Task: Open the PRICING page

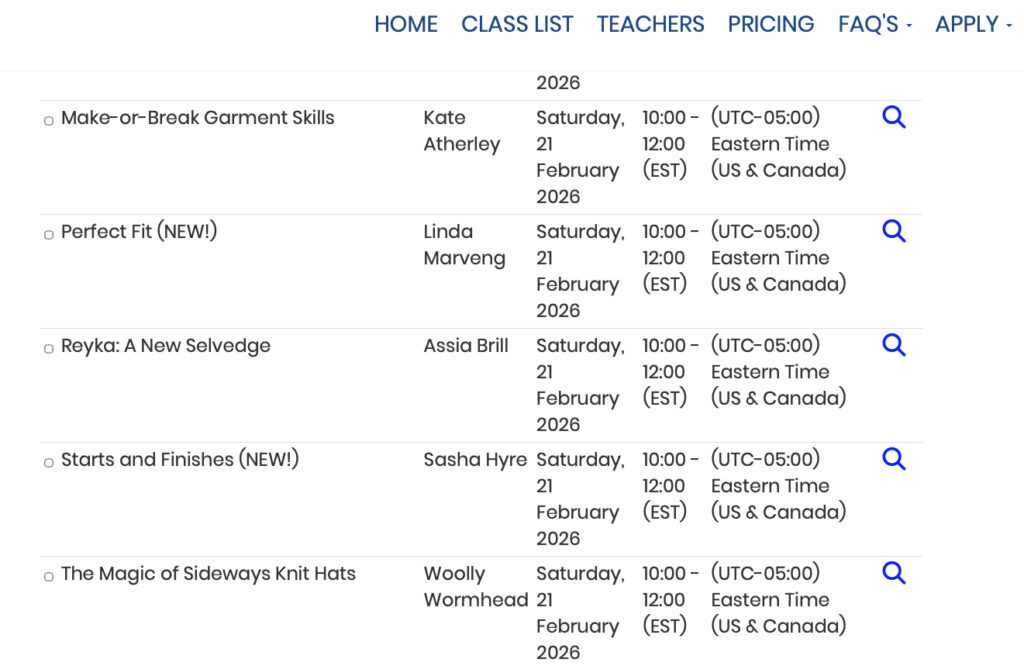Action: [x=771, y=24]
